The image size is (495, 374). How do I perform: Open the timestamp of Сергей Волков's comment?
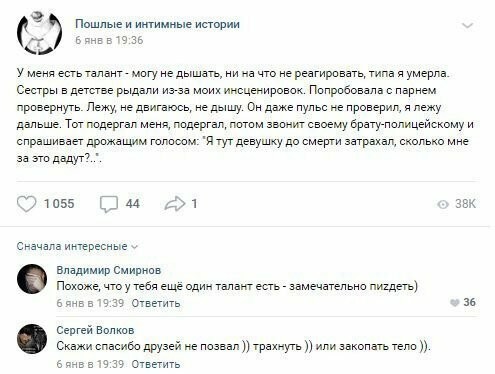pyautogui.click(x=90, y=364)
